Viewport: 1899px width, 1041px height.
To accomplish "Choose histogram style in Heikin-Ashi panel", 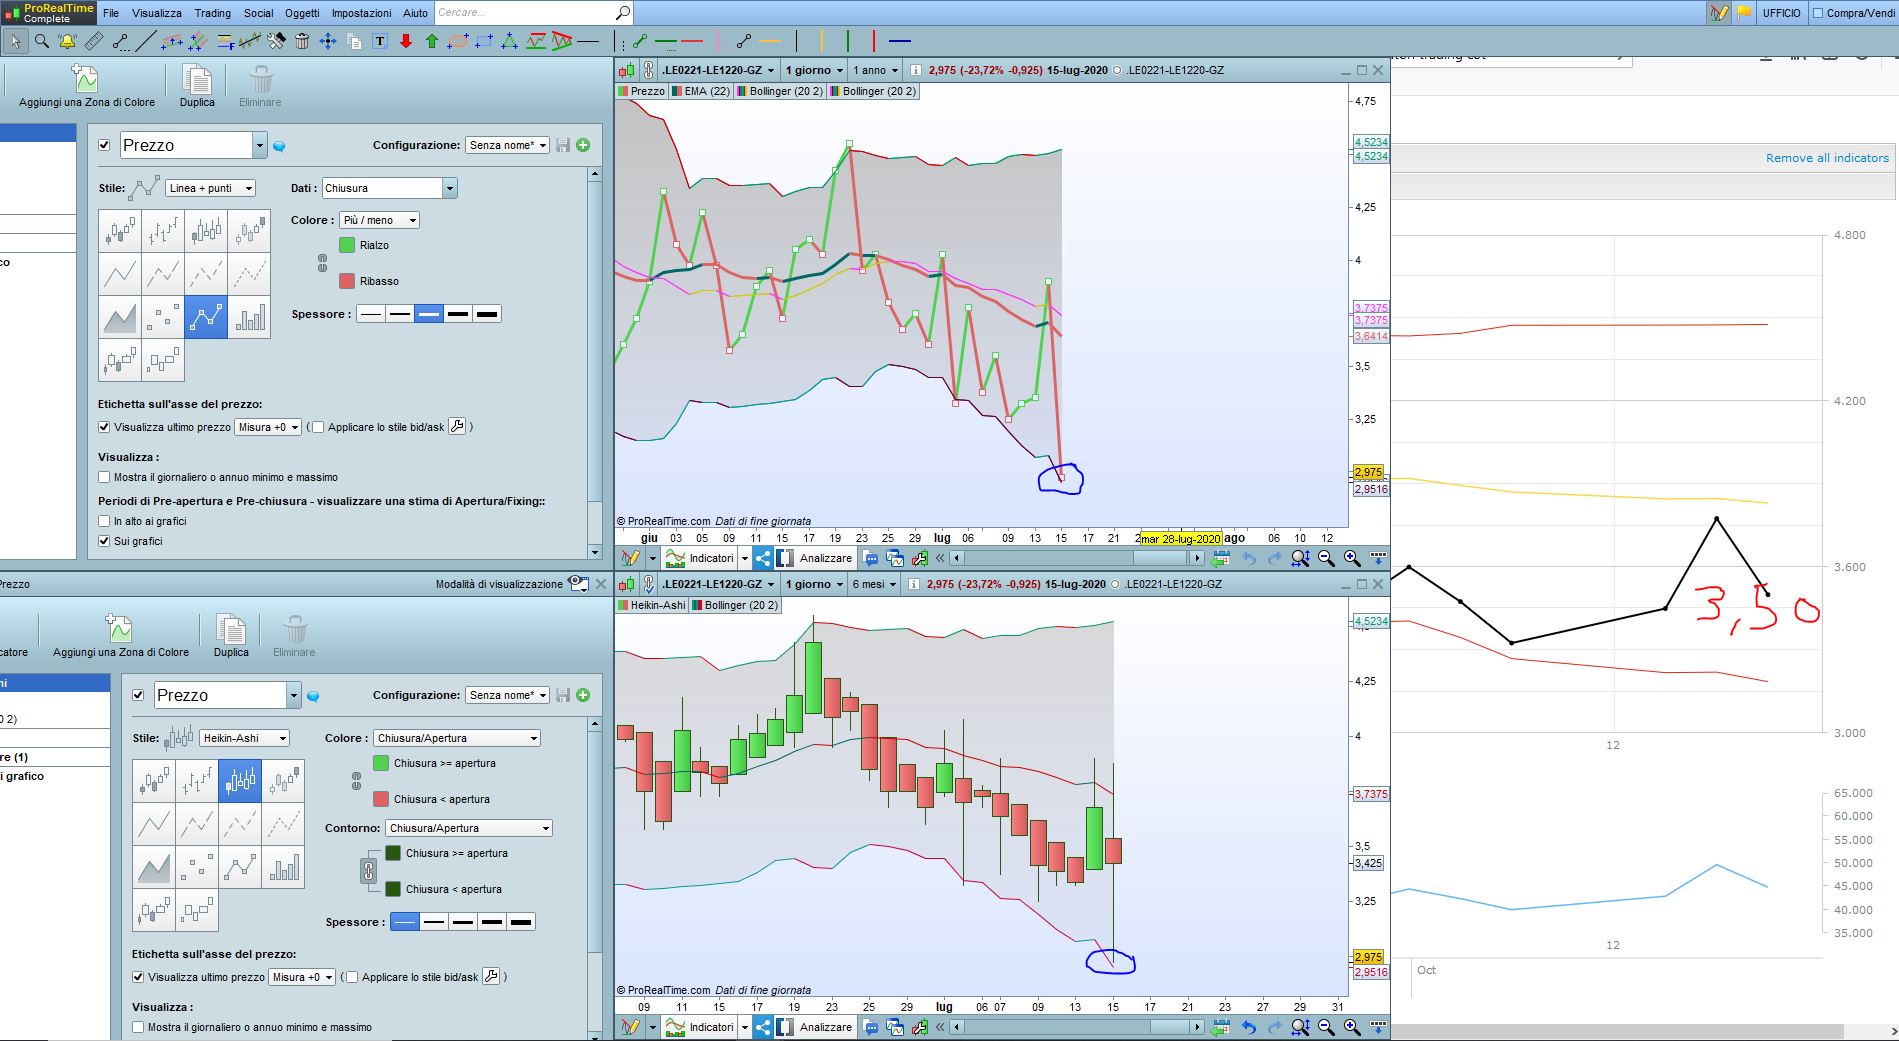I will click(x=283, y=867).
